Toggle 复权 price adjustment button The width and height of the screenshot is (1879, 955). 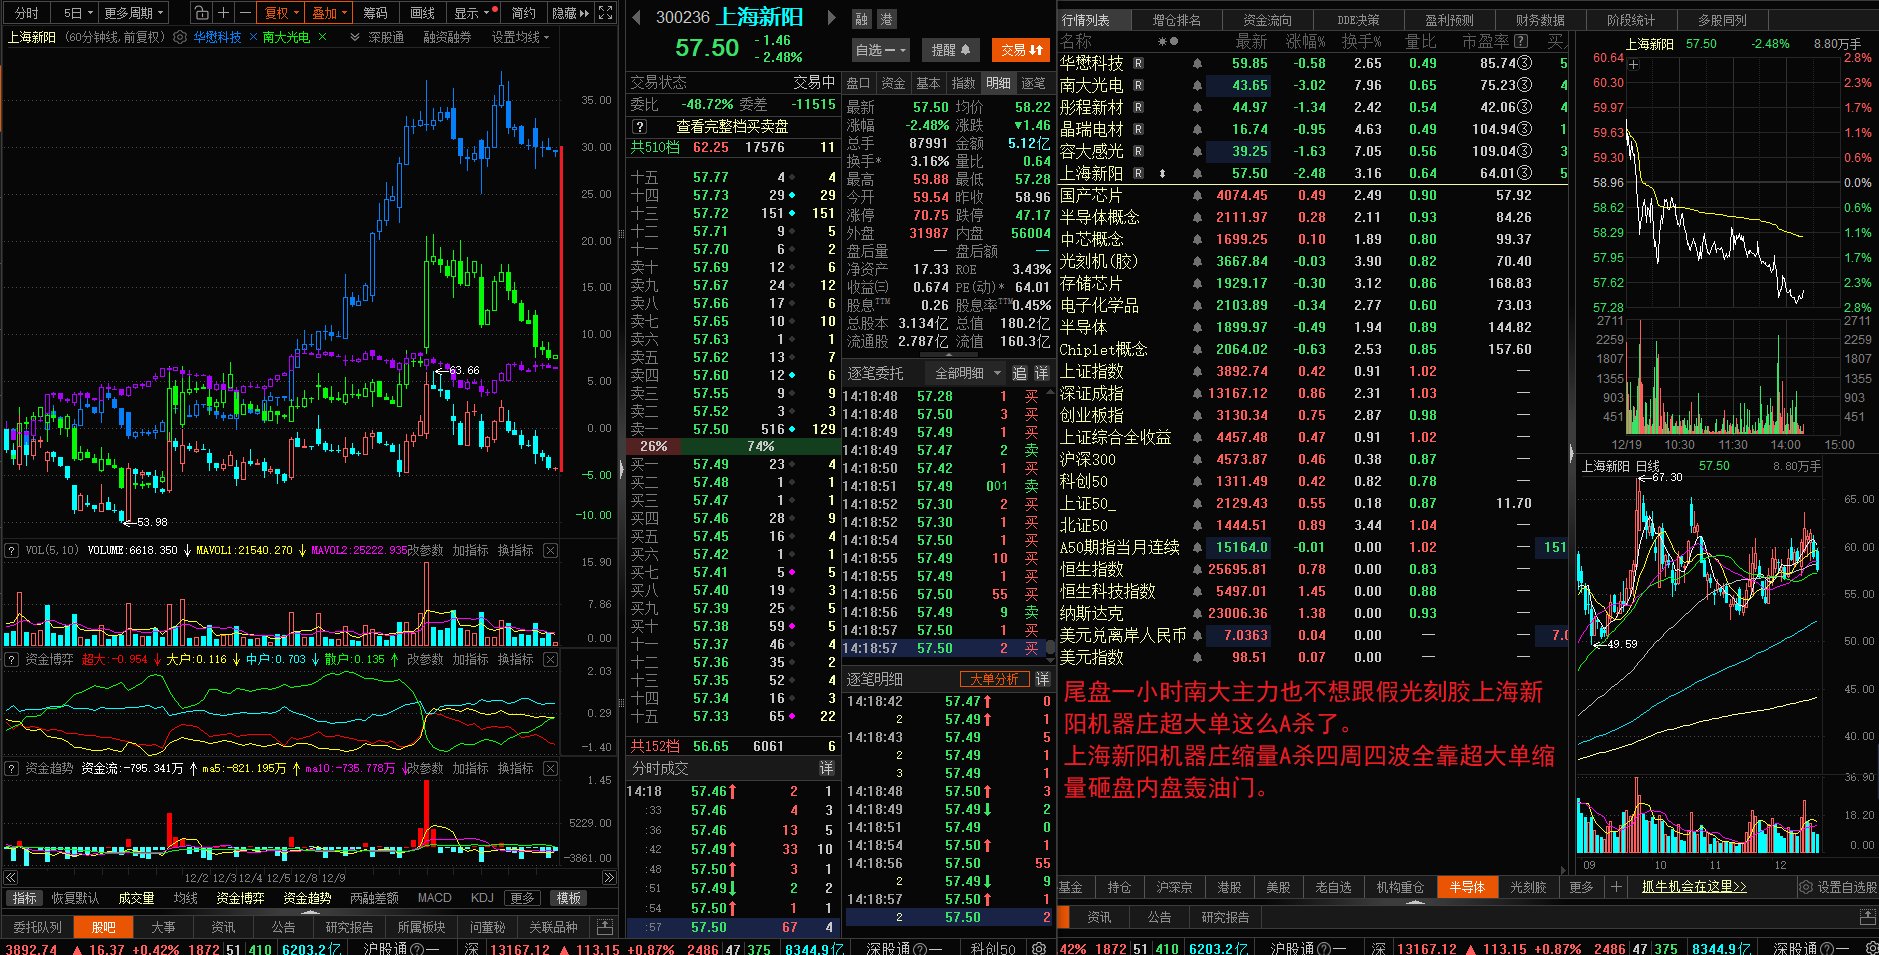281,13
